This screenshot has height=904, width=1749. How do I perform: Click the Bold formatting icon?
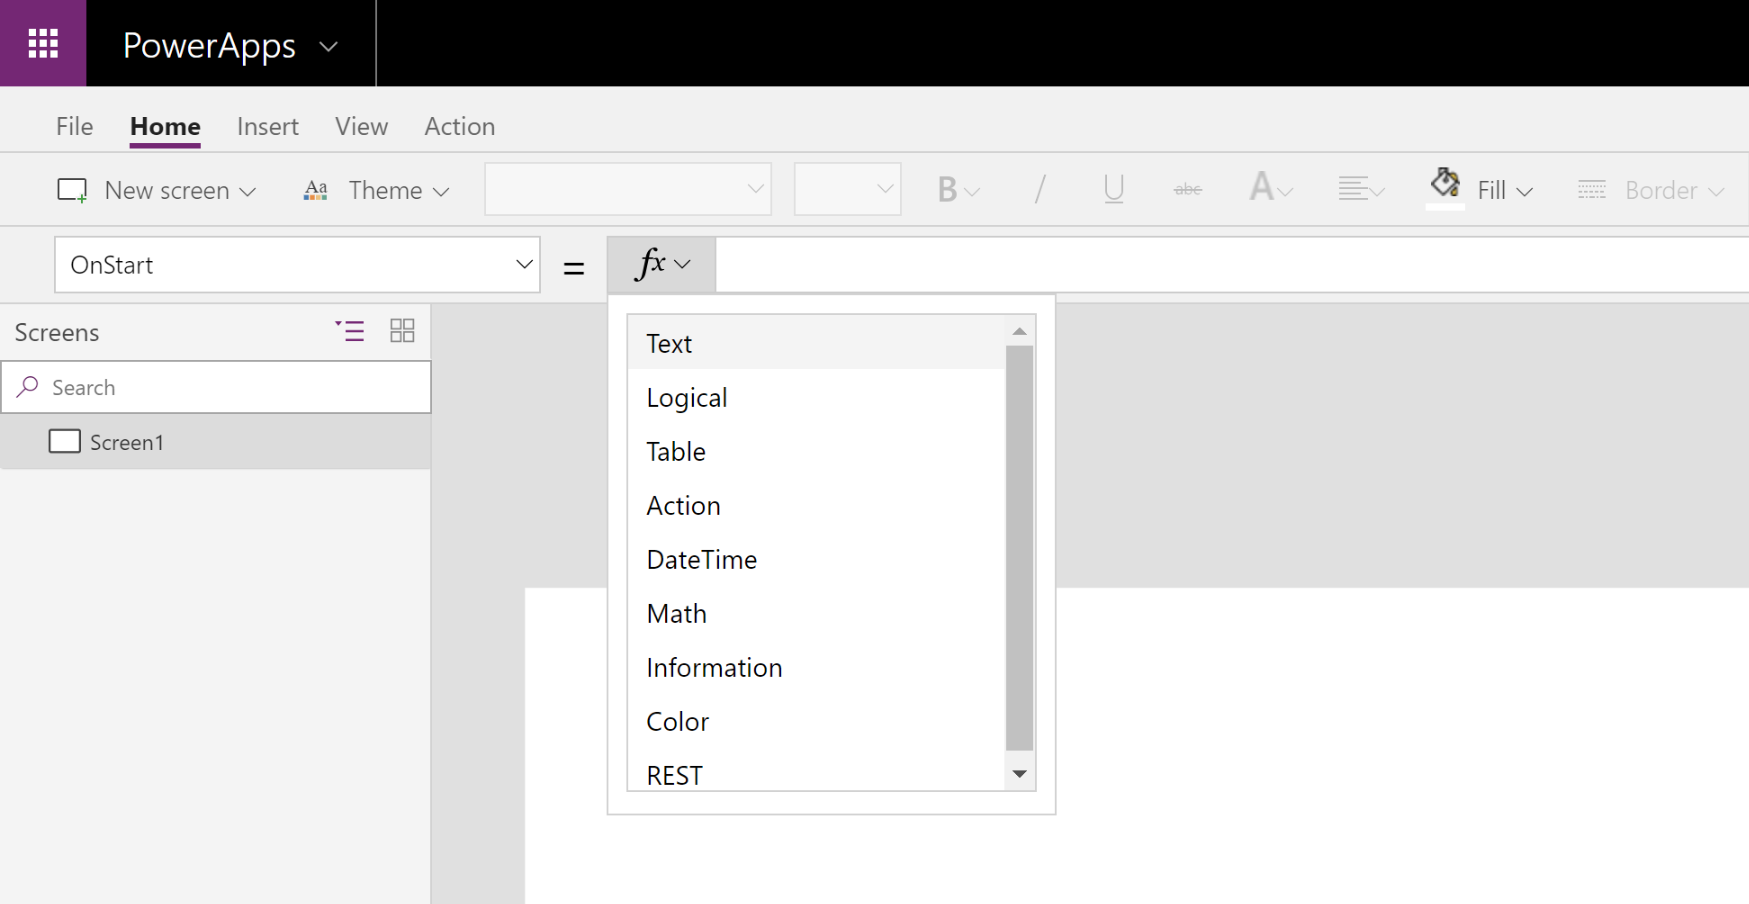point(947,189)
